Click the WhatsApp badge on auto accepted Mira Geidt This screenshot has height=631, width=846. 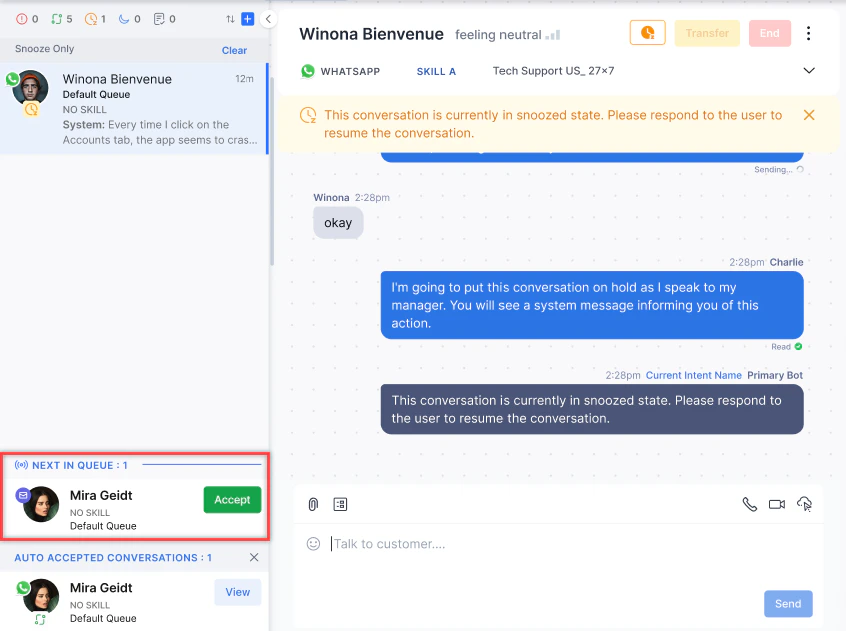[23, 588]
